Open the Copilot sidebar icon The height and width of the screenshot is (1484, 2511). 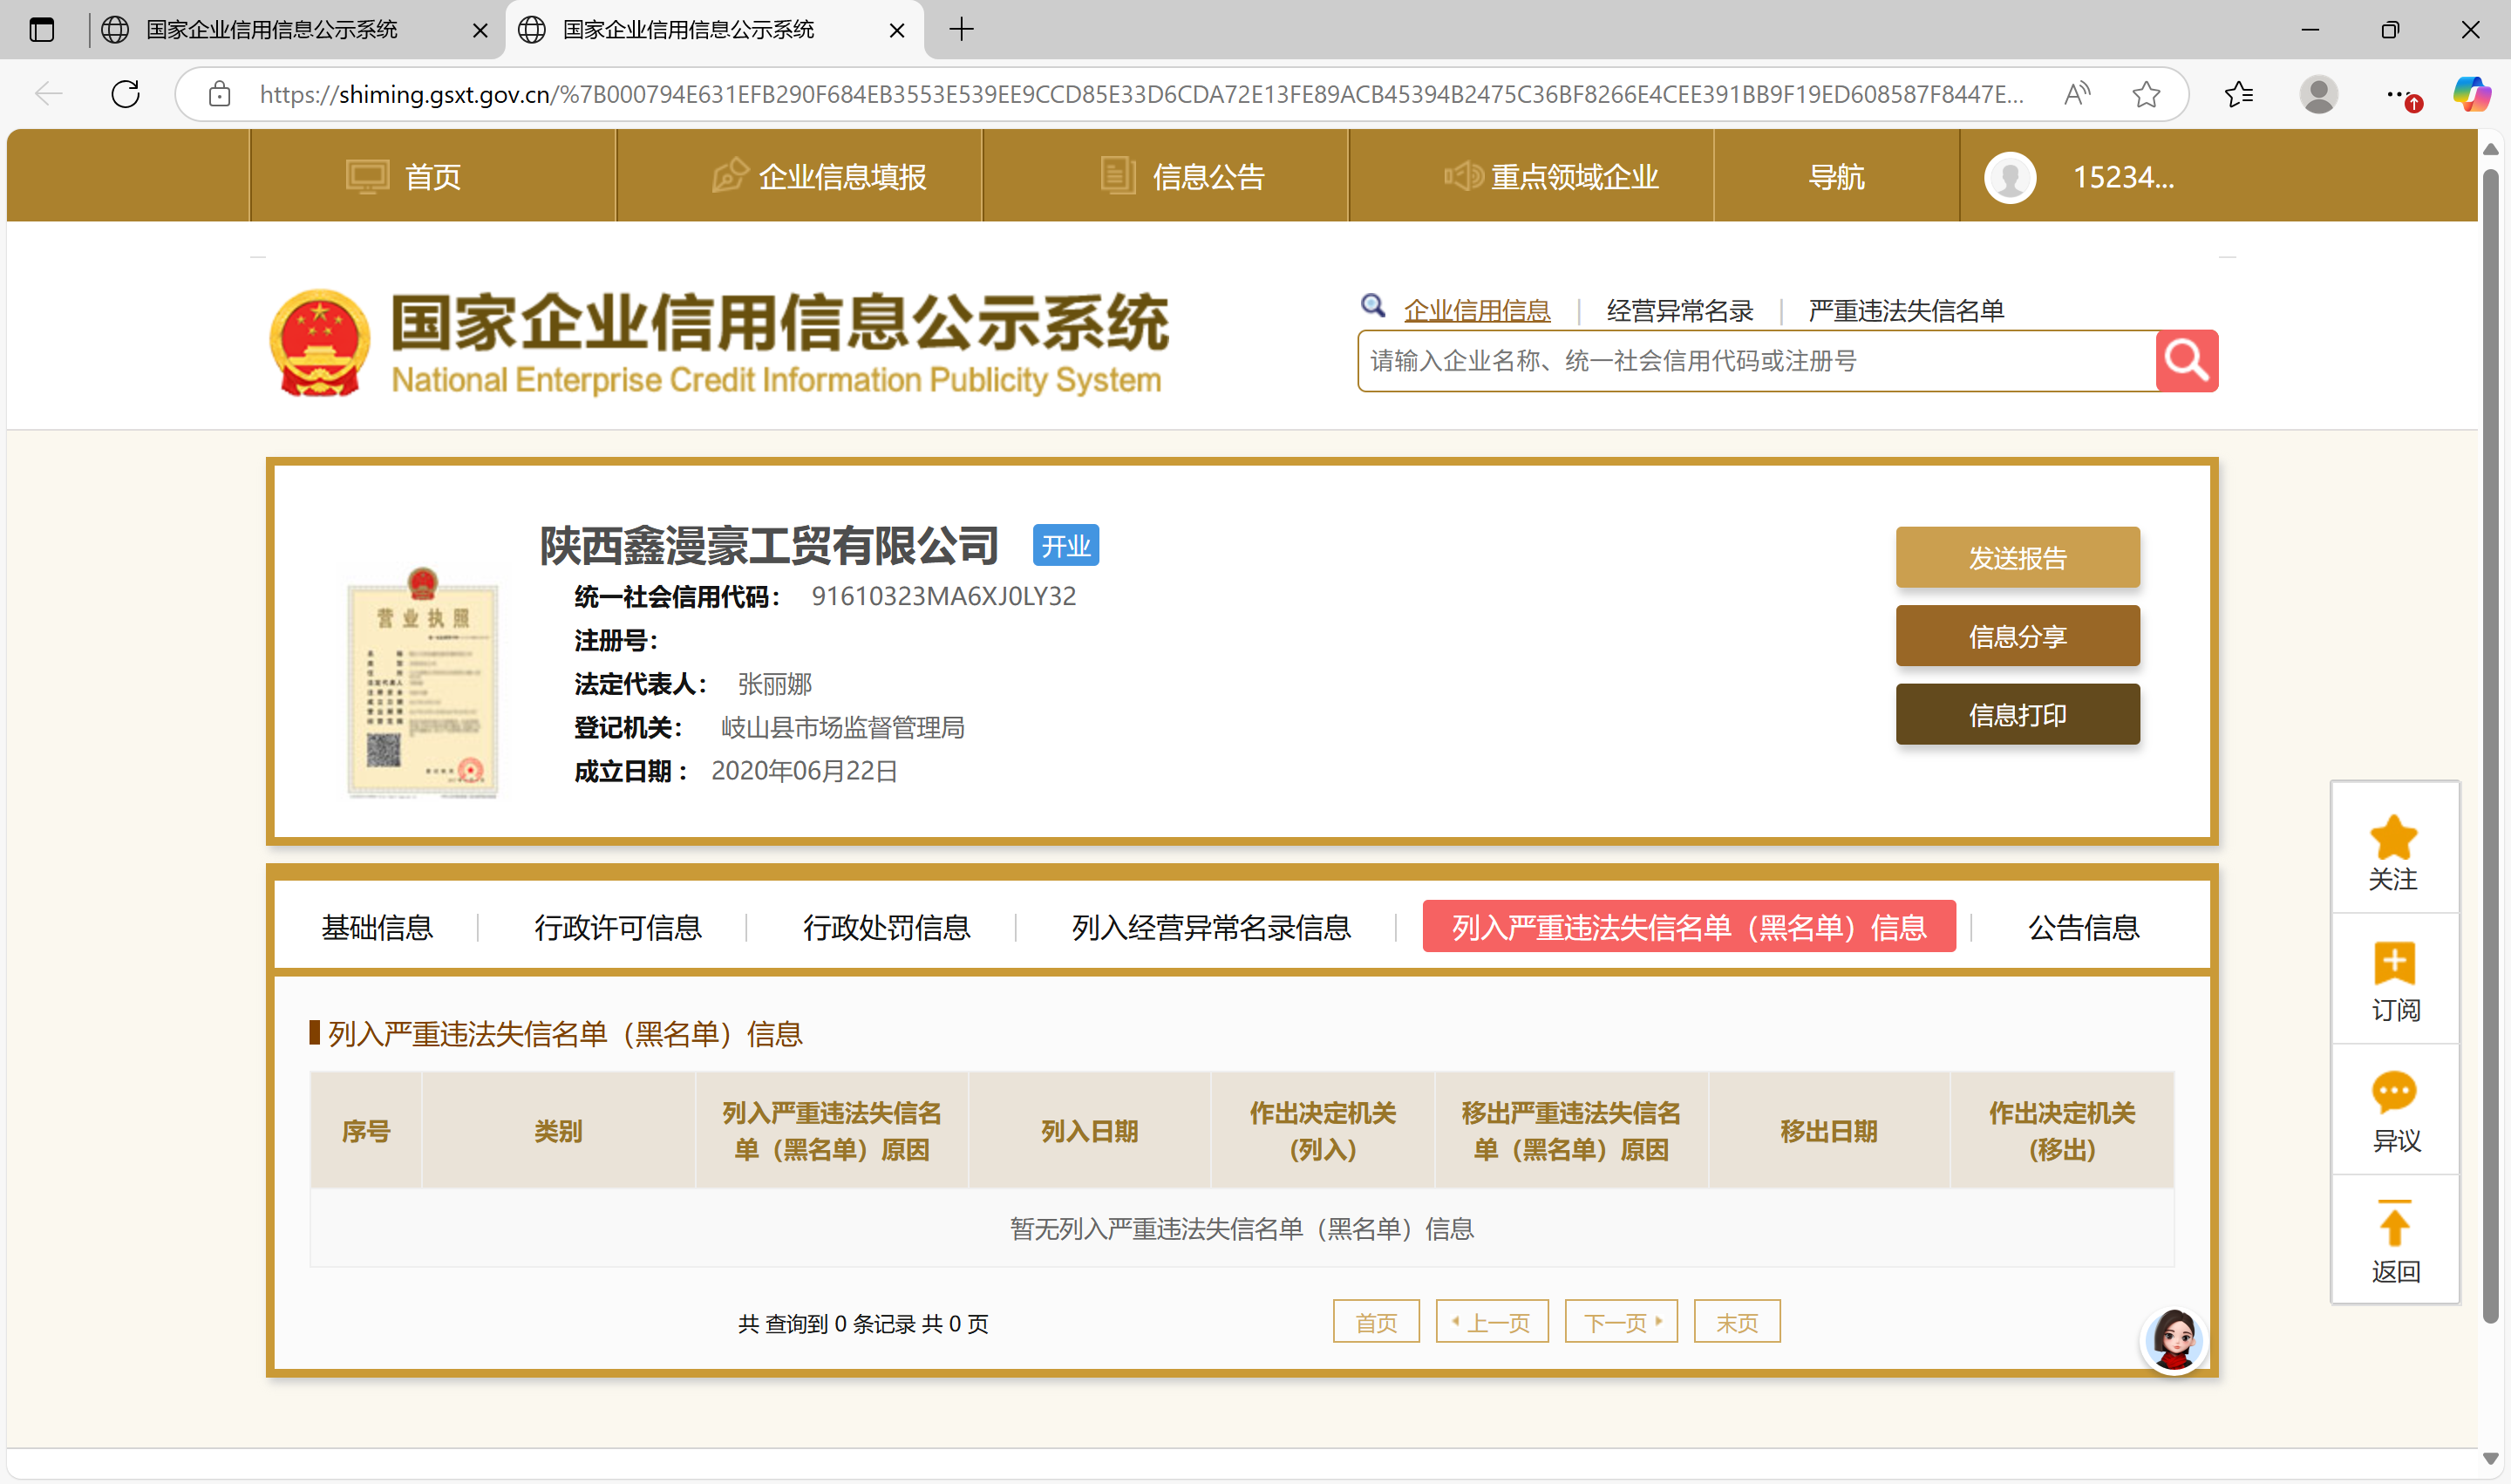(2470, 94)
